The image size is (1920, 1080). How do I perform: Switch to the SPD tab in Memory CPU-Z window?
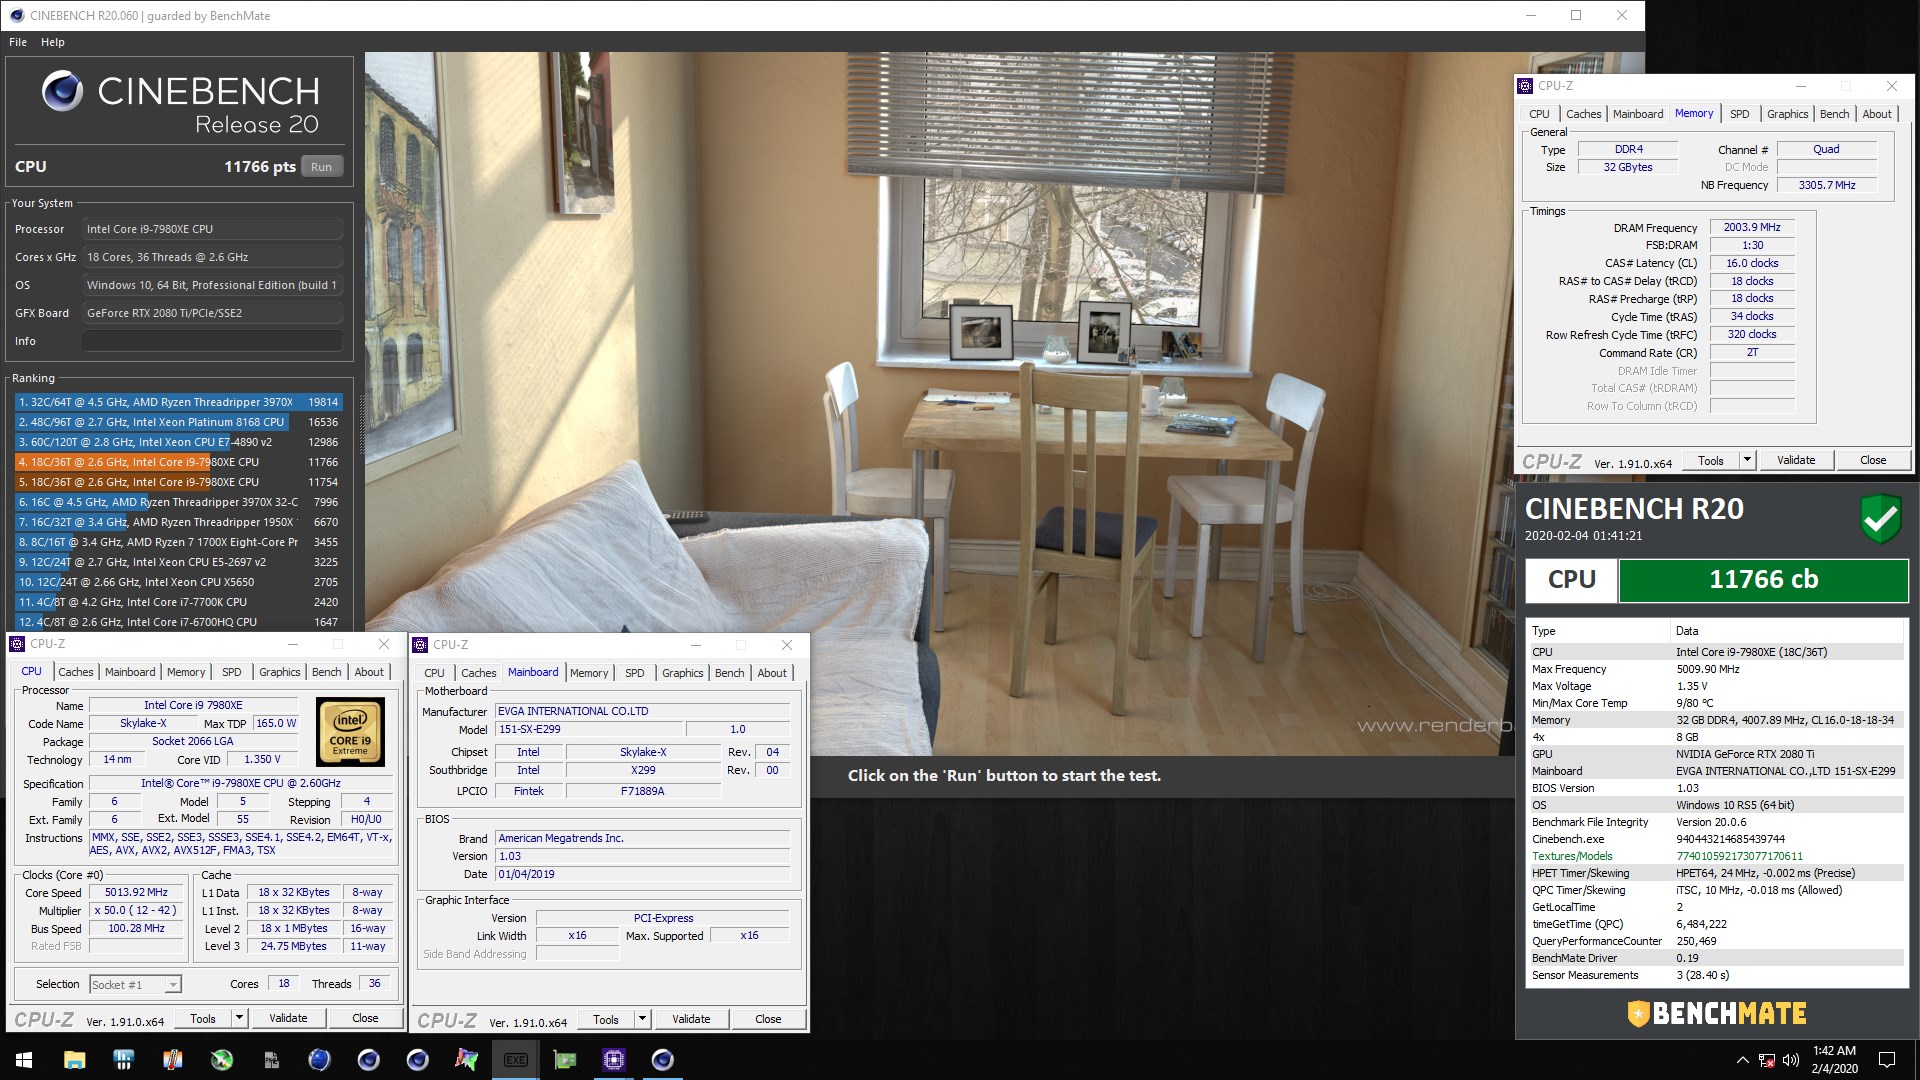(x=1739, y=114)
